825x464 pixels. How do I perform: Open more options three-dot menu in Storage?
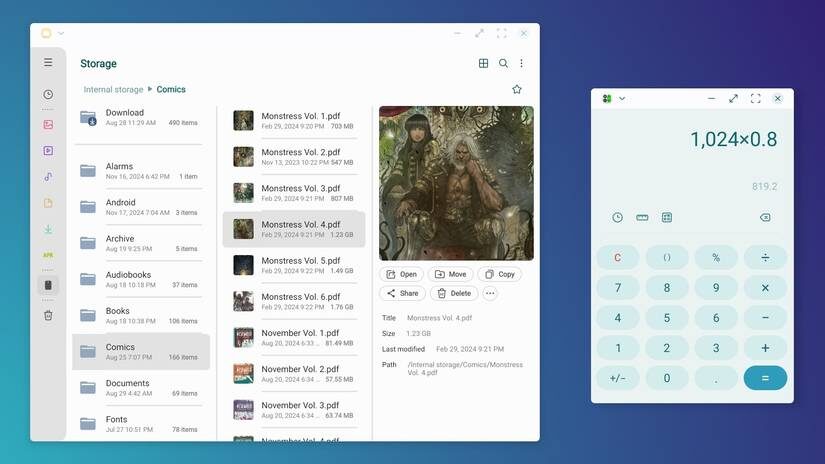[521, 63]
